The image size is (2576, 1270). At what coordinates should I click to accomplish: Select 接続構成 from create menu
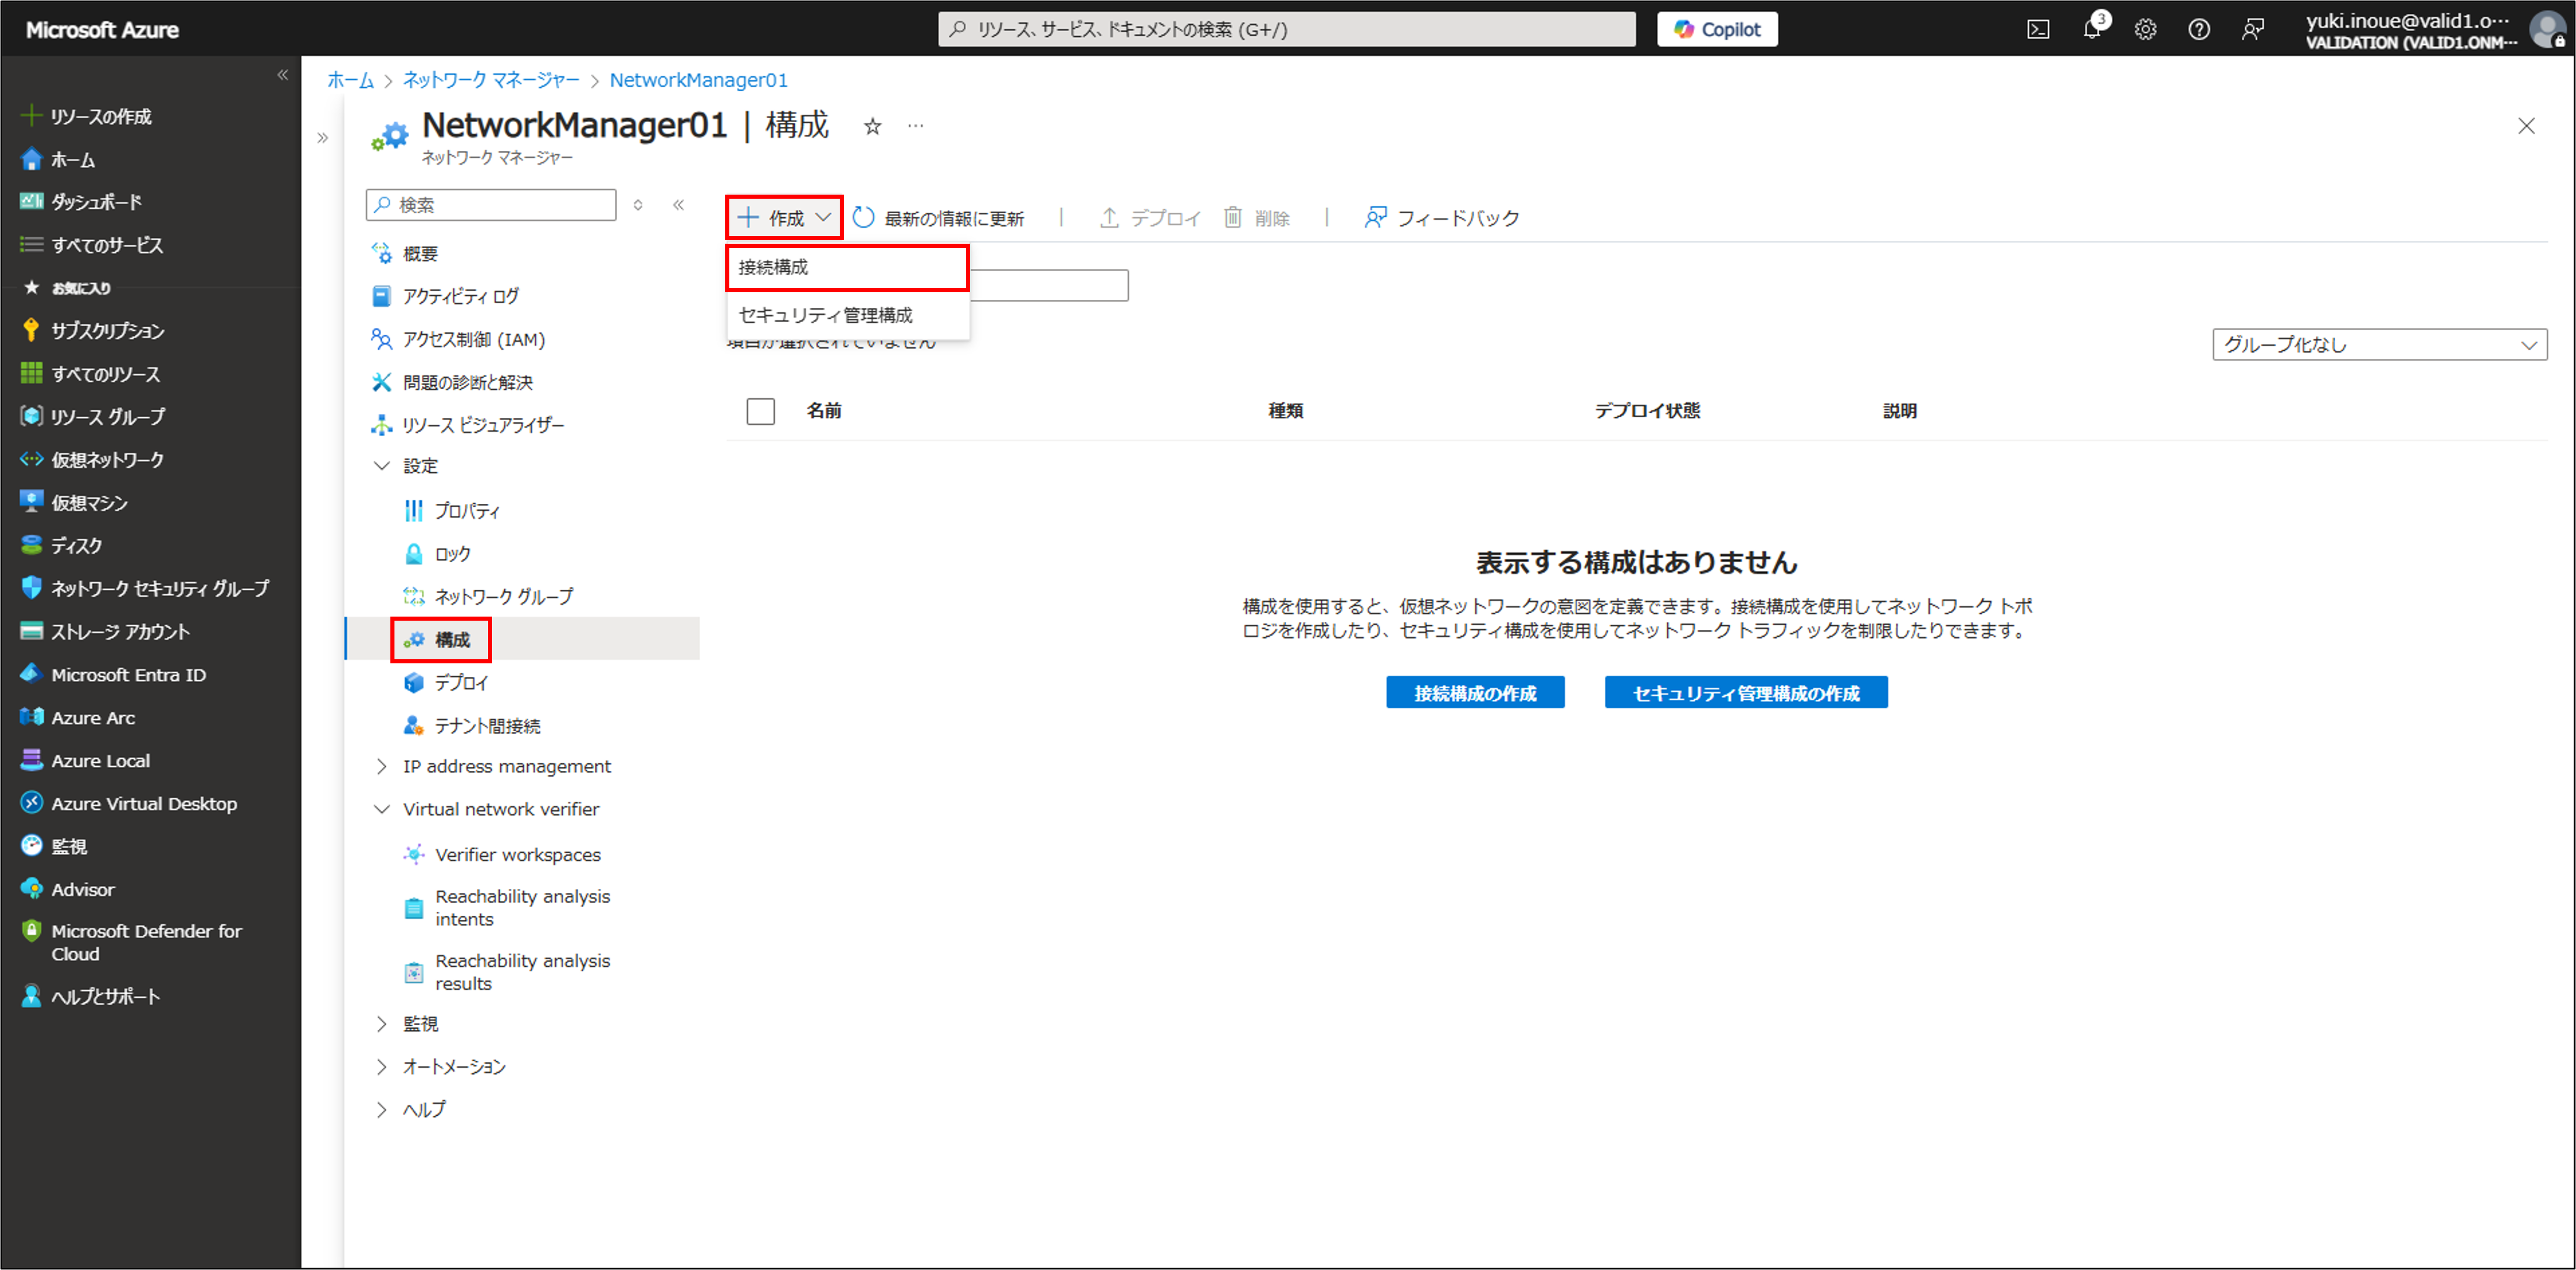pyautogui.click(x=847, y=267)
